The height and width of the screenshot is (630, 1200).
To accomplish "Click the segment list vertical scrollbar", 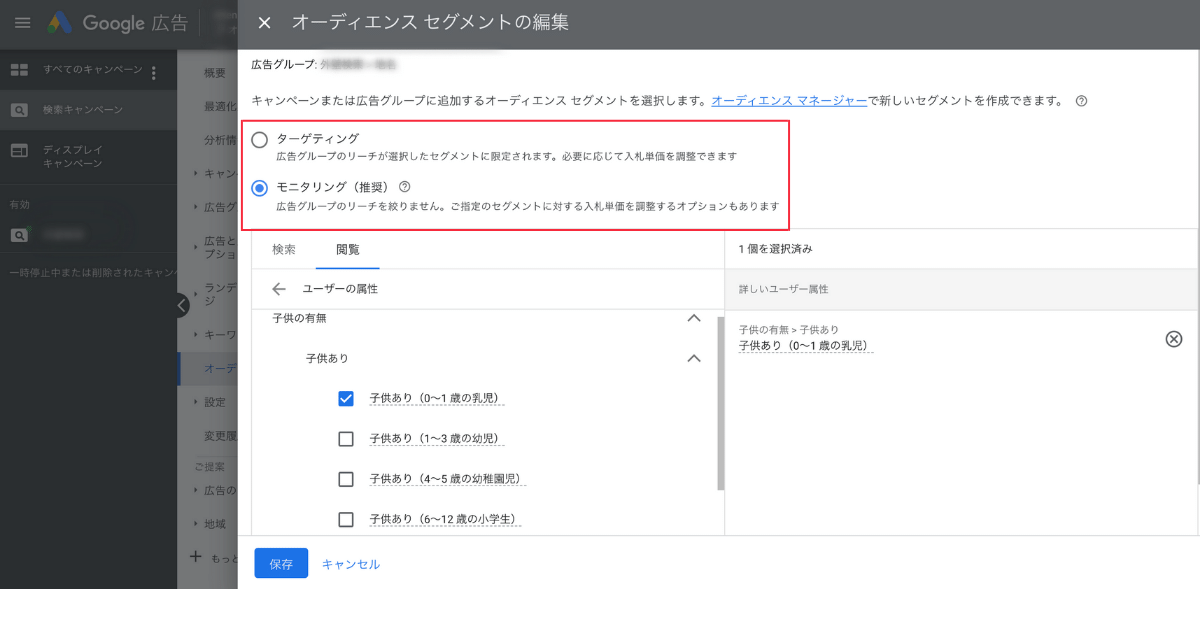I will [720, 403].
